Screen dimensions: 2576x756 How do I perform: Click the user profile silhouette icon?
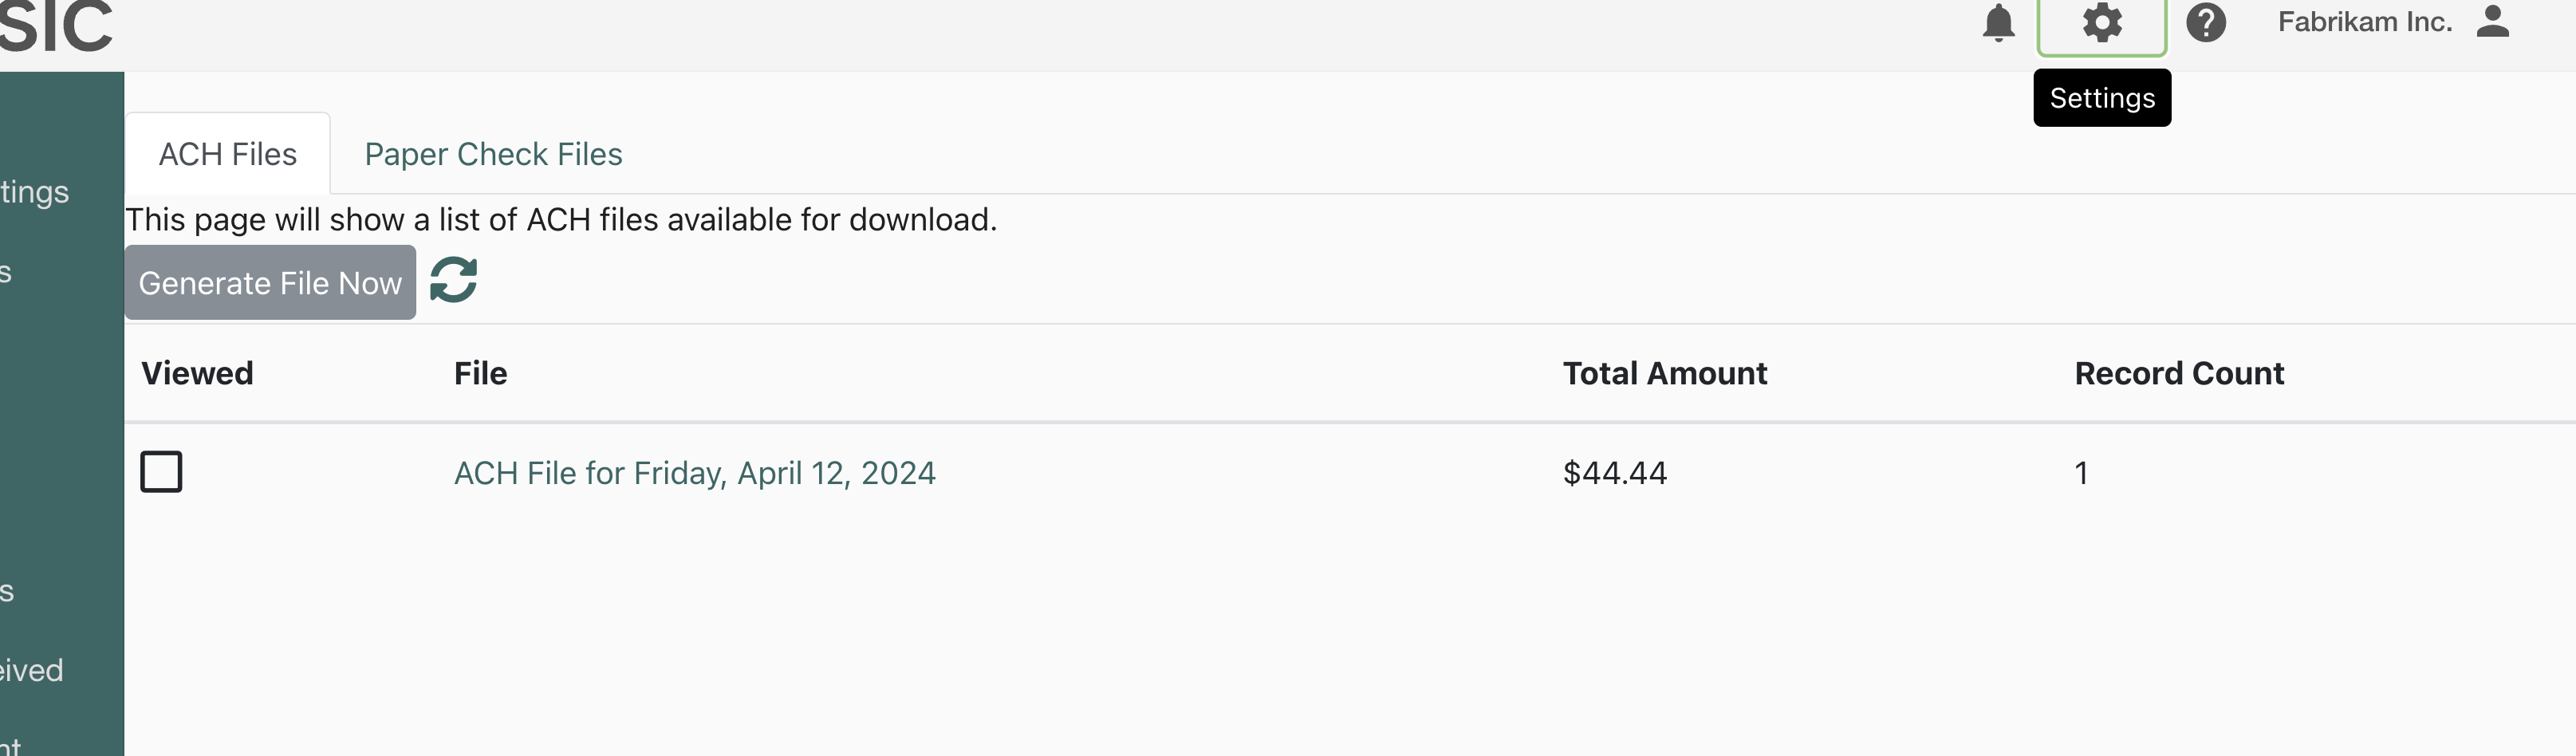(x=2493, y=21)
